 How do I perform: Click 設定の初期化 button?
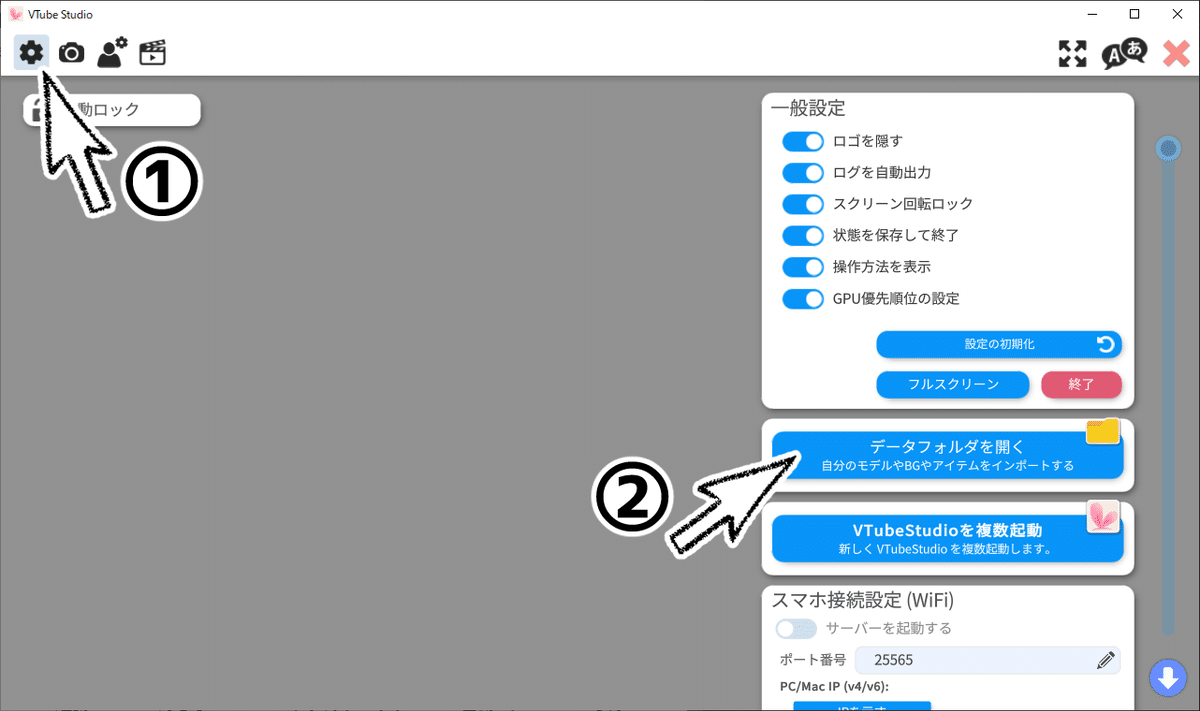999,344
